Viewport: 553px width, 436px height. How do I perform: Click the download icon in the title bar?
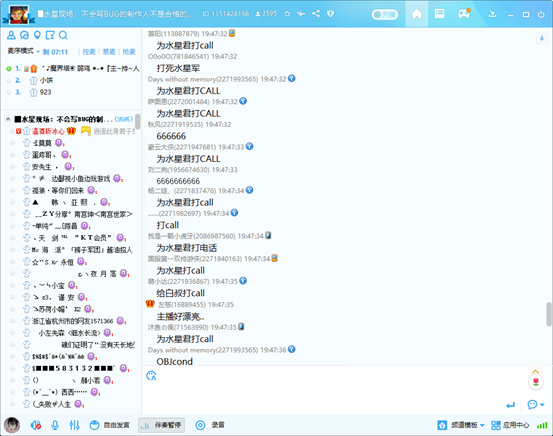click(492, 14)
